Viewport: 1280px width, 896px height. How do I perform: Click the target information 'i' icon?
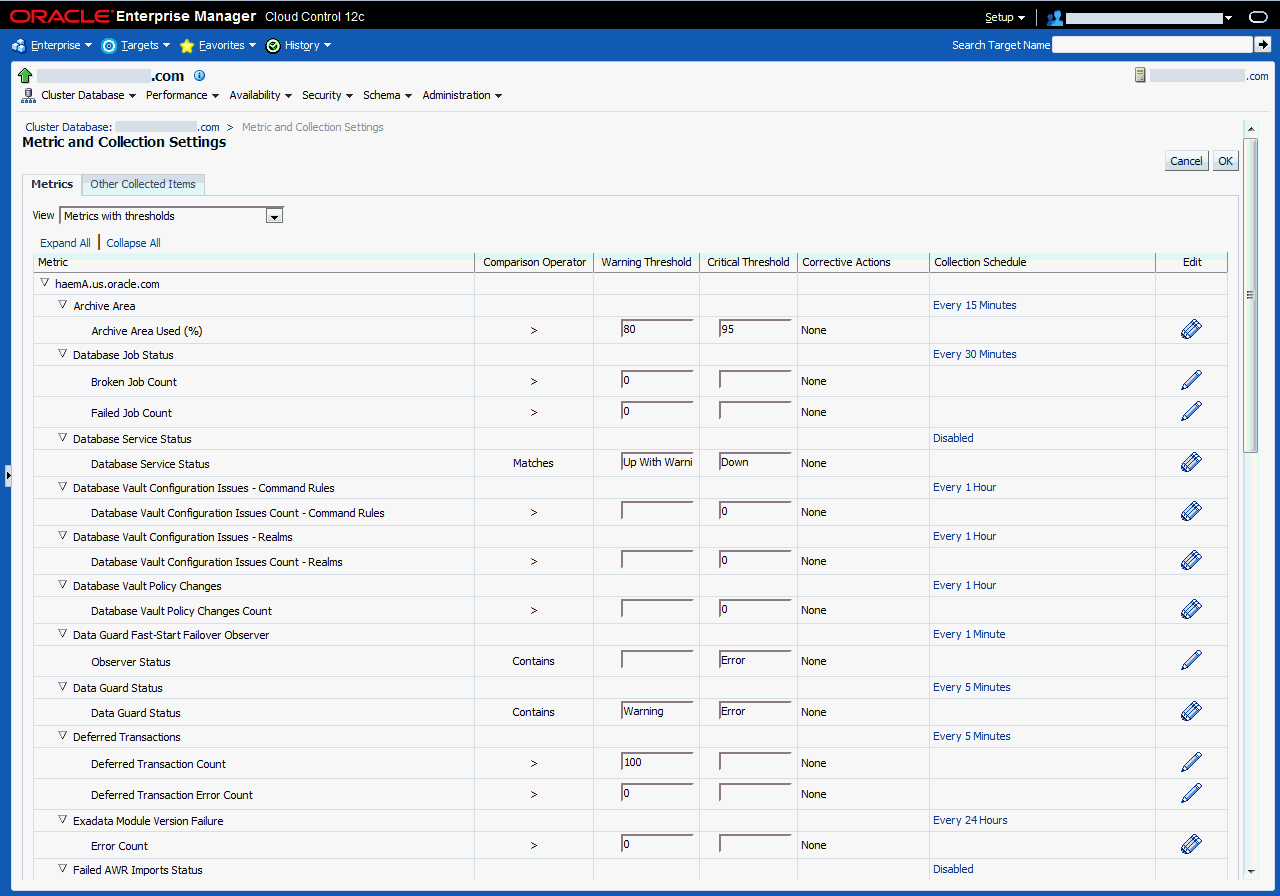pyautogui.click(x=199, y=76)
